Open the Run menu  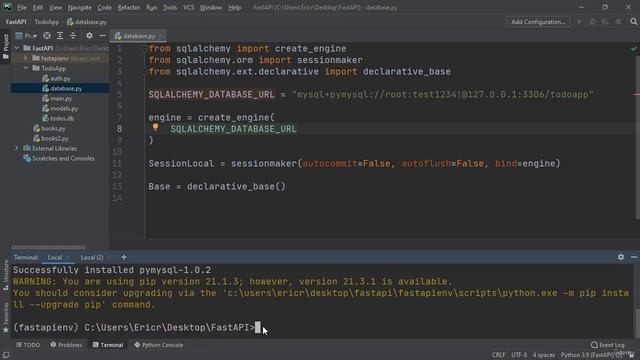pos(151,7)
